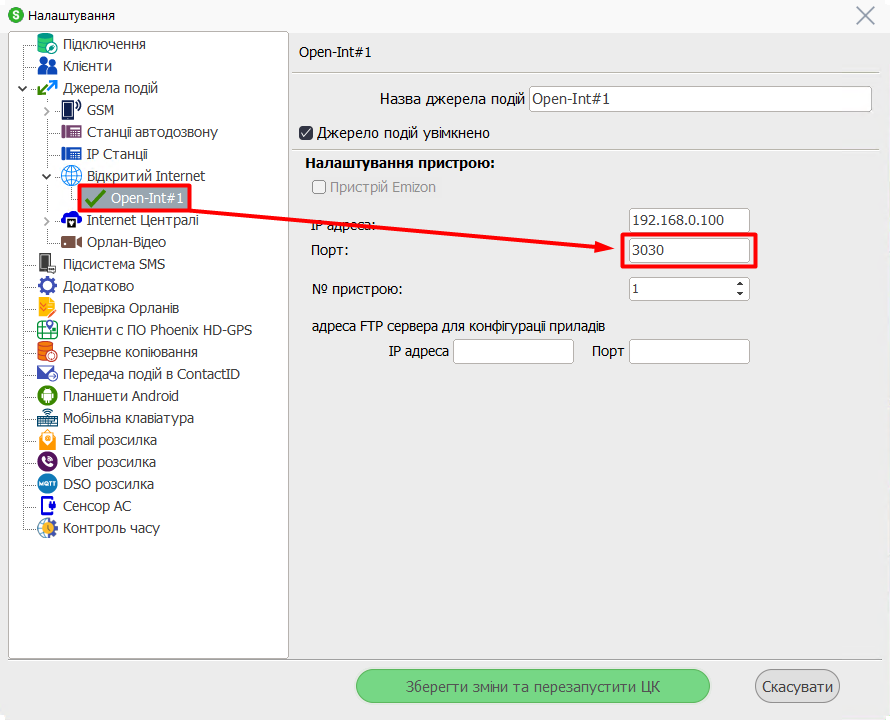Click the Порт input field
The image size is (890, 721).
(689, 251)
